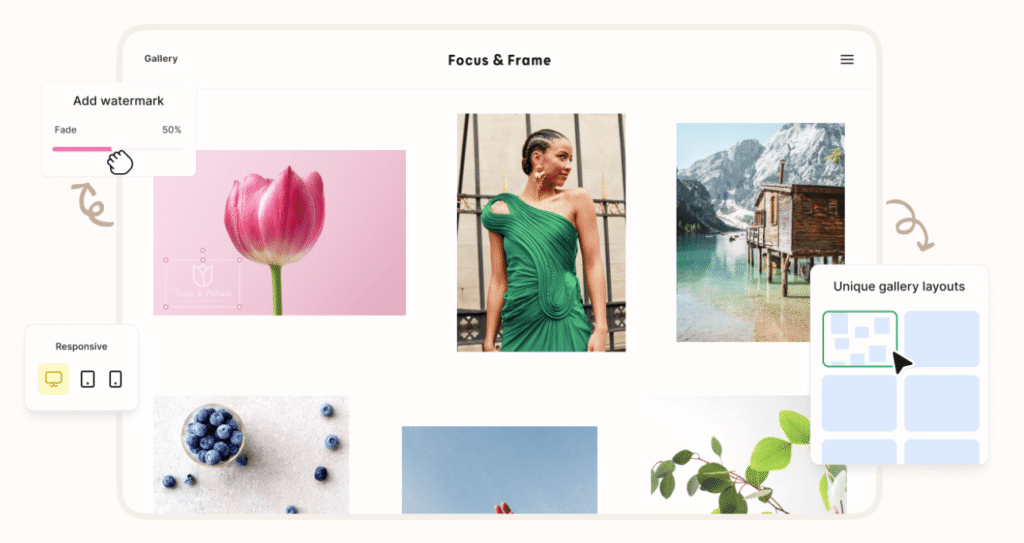Select the tablet view icon

[88, 379]
